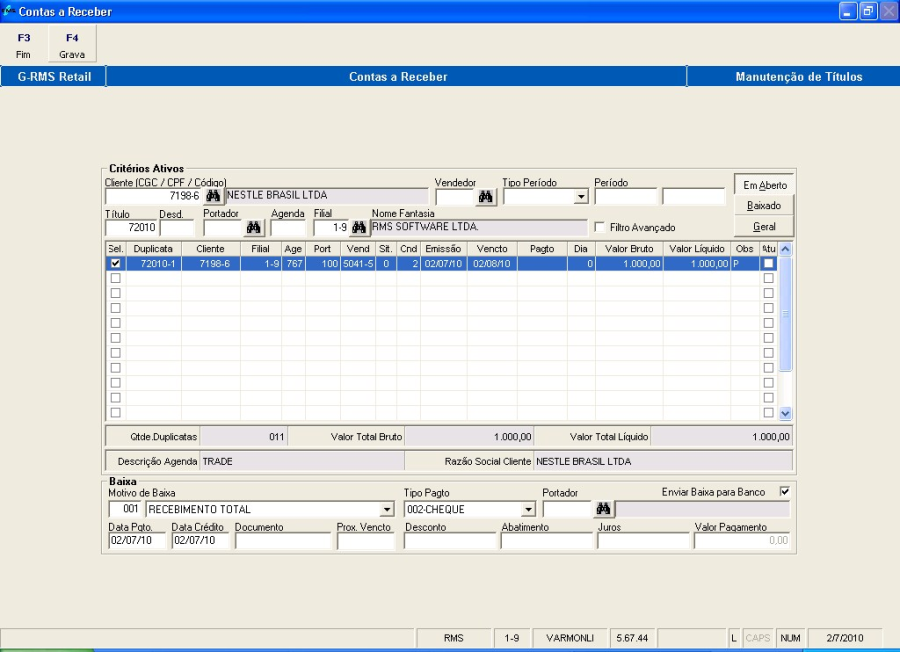Open Vendedor lookup with binoculars icon
The height and width of the screenshot is (652, 900).
click(486, 196)
